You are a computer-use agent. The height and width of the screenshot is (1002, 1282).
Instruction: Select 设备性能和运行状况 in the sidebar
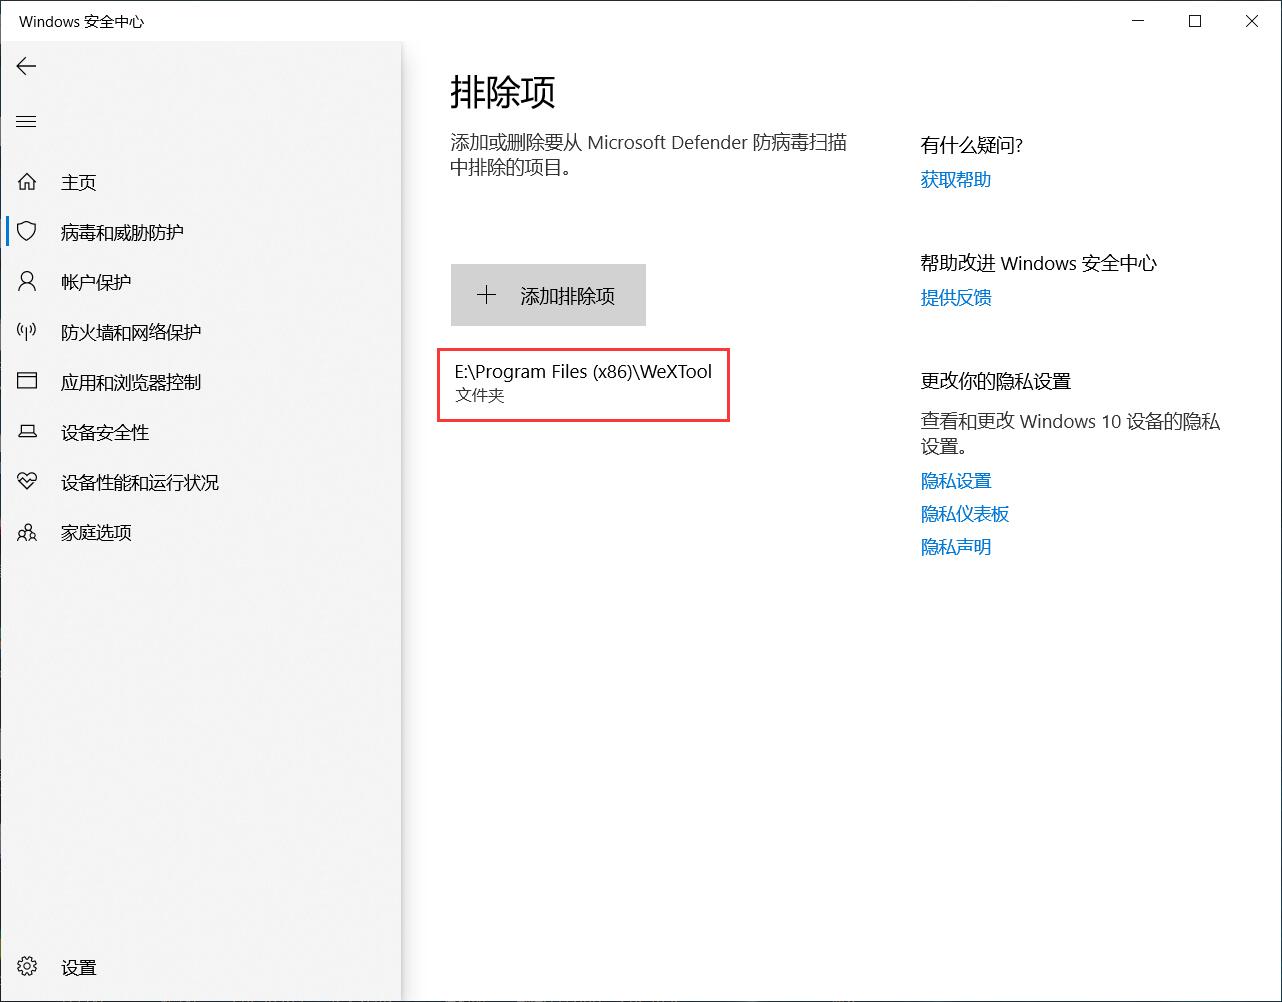[140, 483]
